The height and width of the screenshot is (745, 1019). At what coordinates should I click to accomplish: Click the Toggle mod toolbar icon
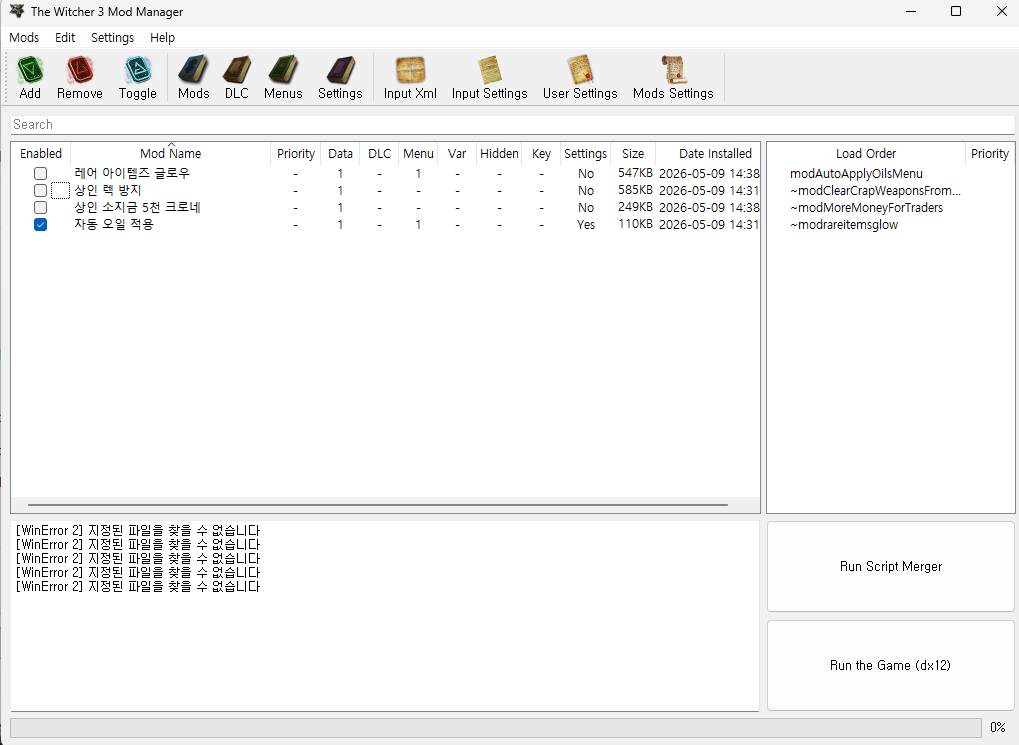tap(138, 70)
